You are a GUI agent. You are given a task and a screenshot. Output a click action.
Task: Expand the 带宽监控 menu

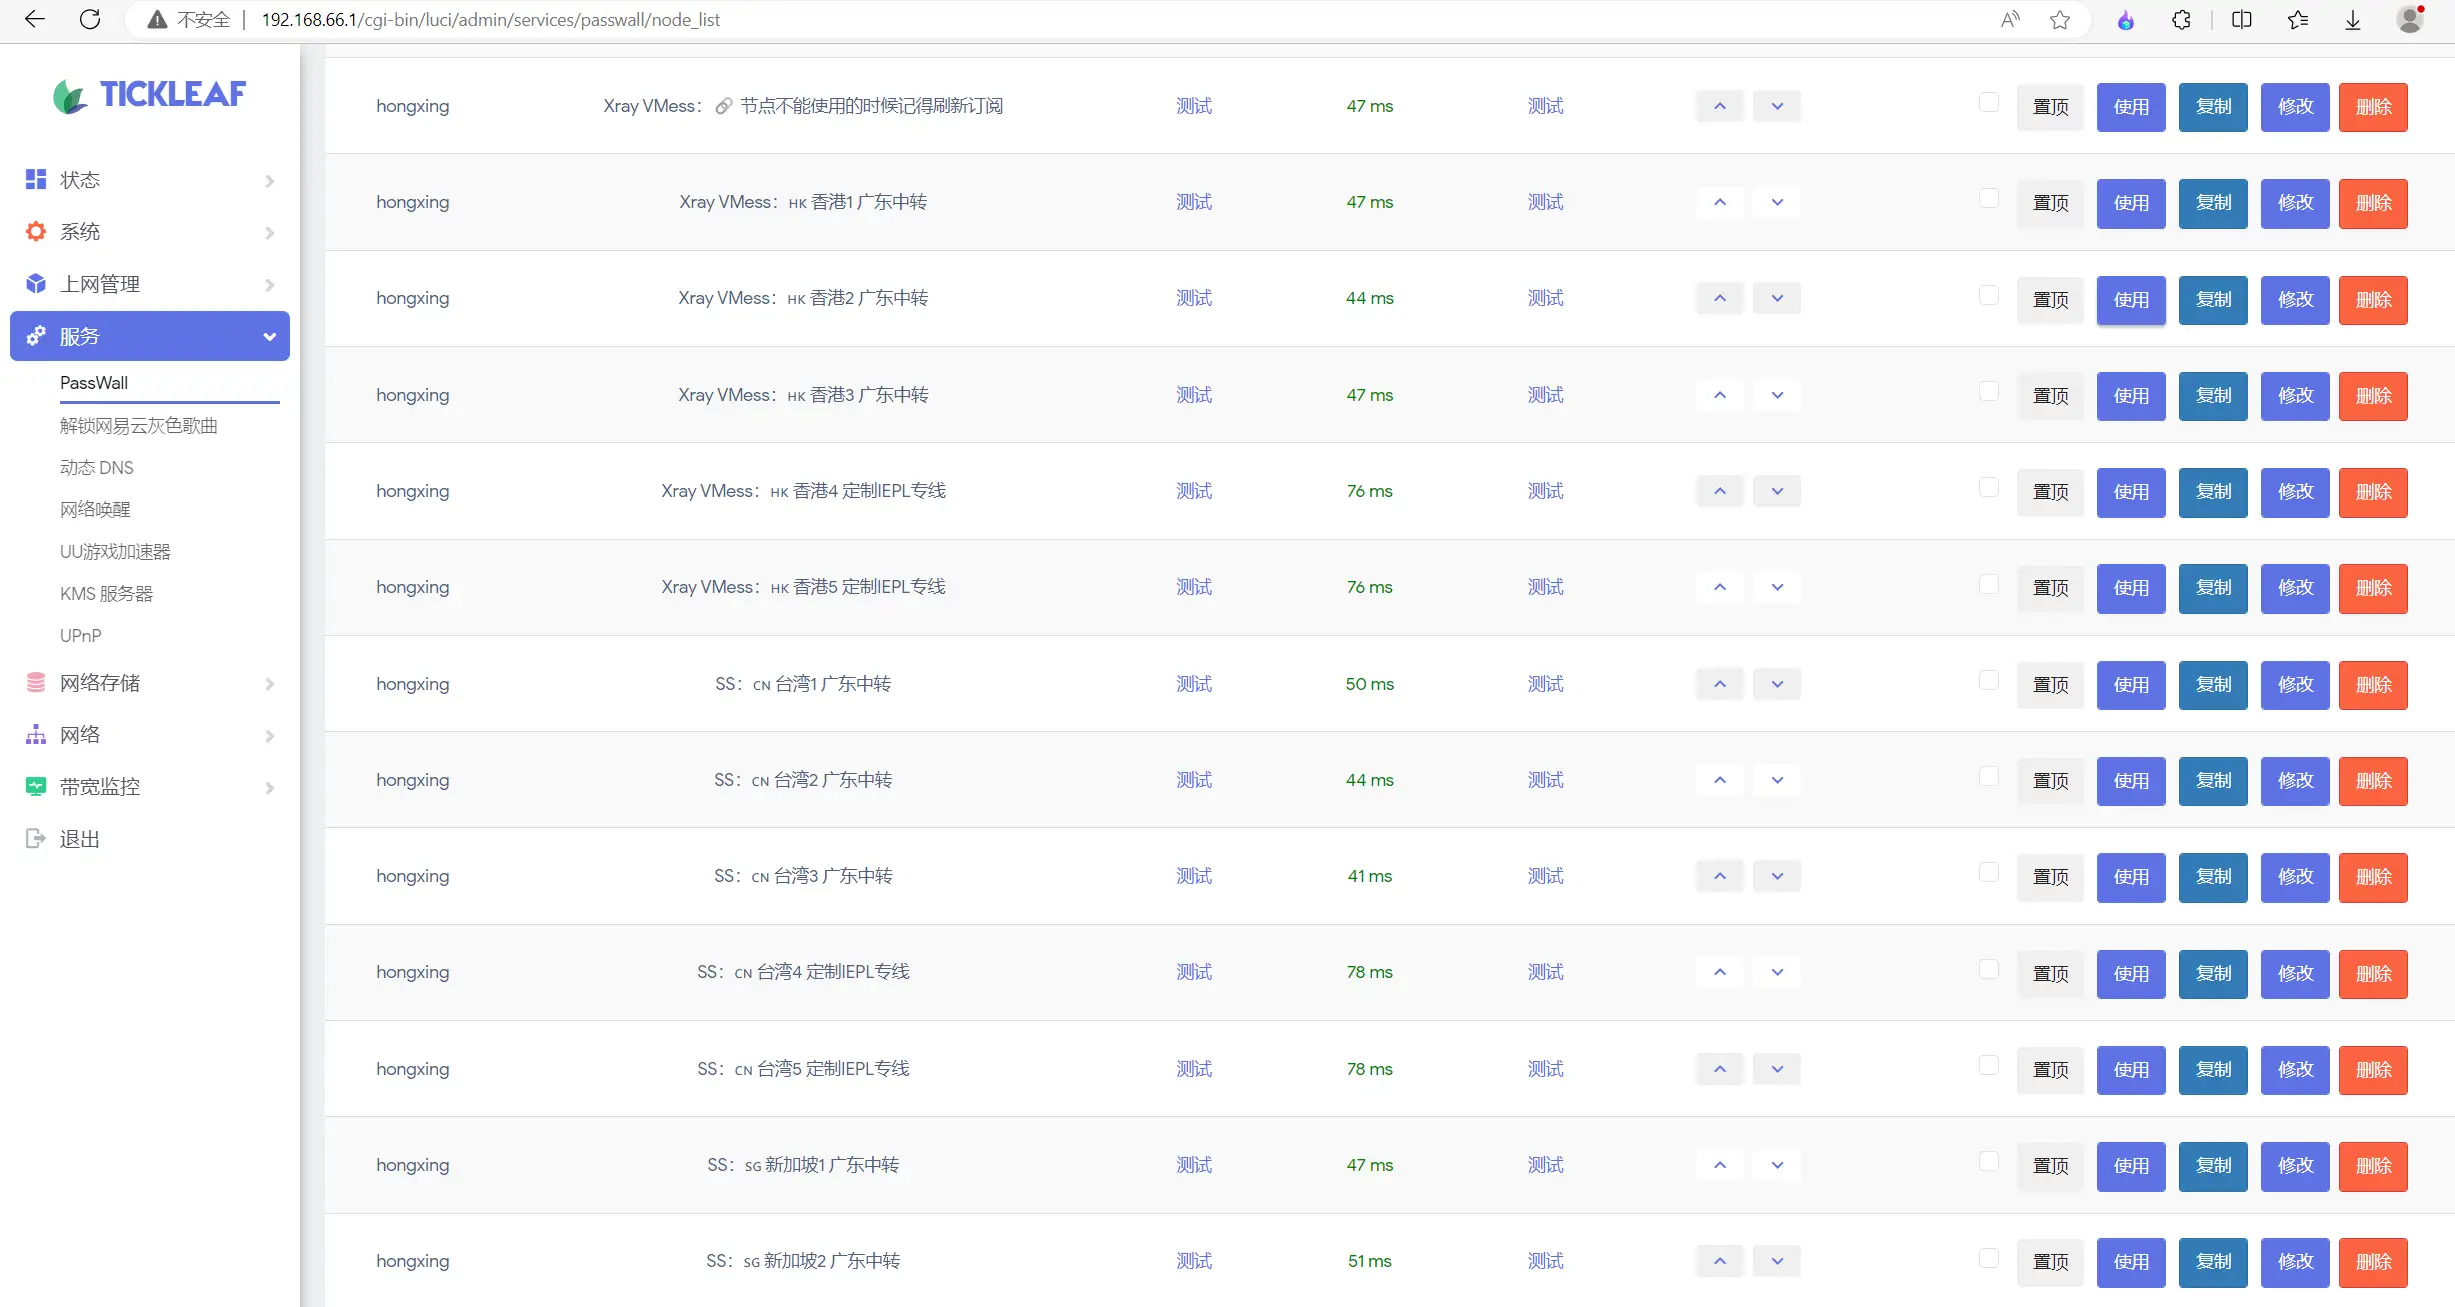150,787
